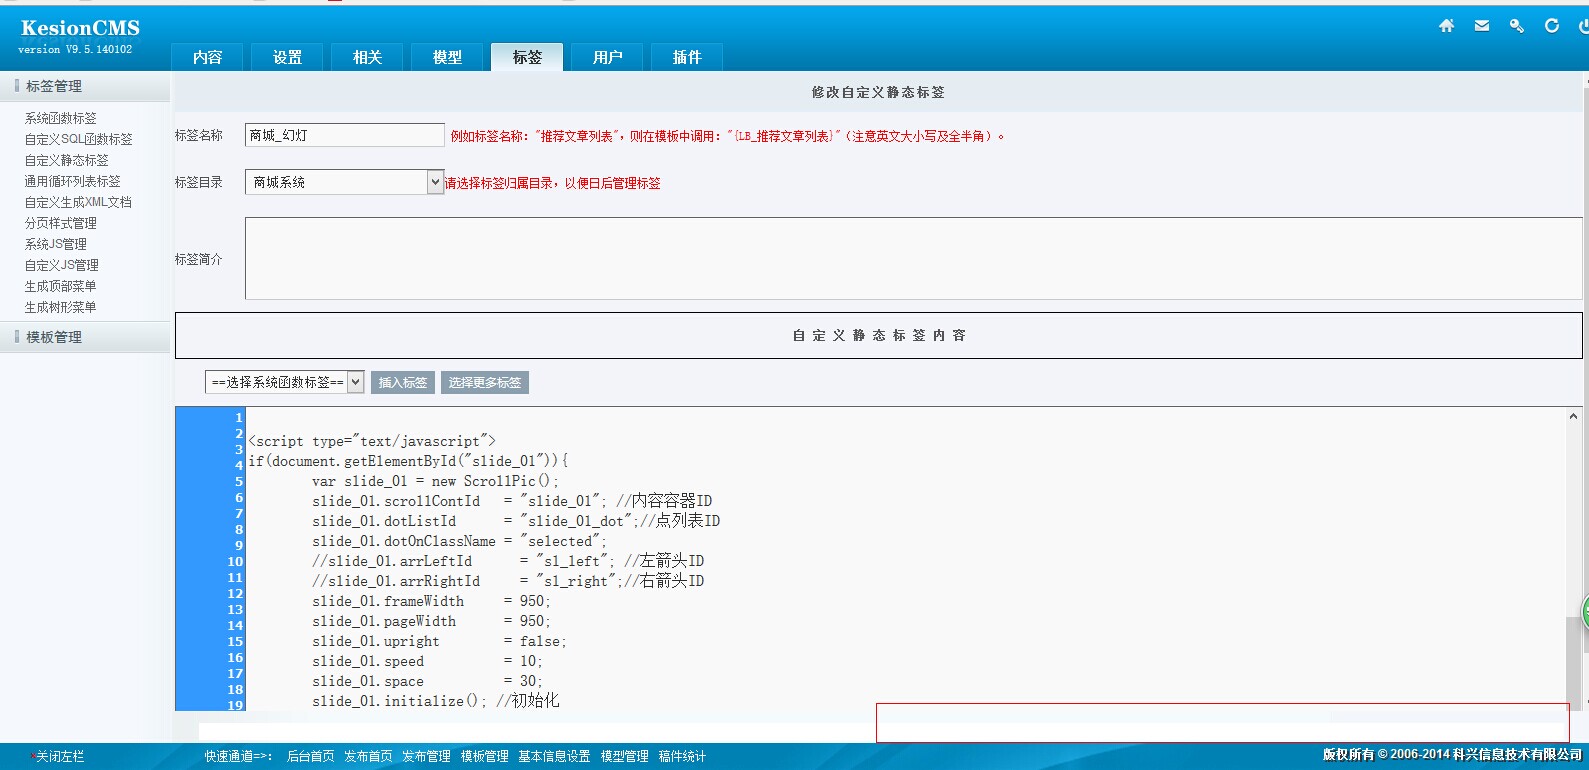Viewport: 1589px width, 770px height.
Task: Open 模板管理 quick link in footer
Action: [x=484, y=756]
